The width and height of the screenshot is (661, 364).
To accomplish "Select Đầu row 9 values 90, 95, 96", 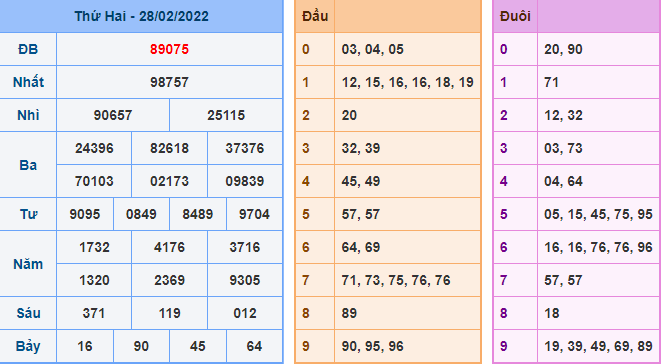I will [373, 346].
